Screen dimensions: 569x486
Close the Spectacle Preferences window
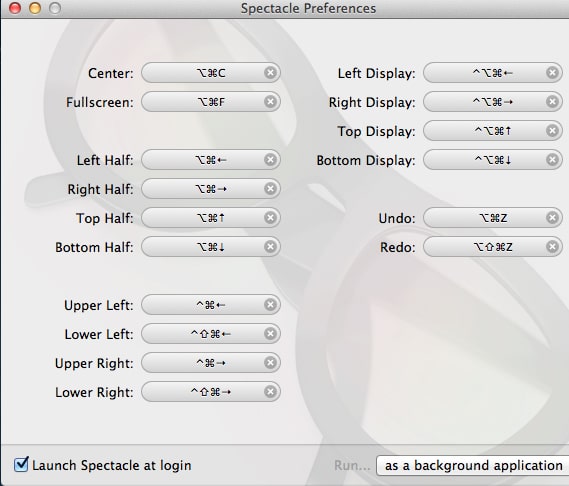click(15, 8)
